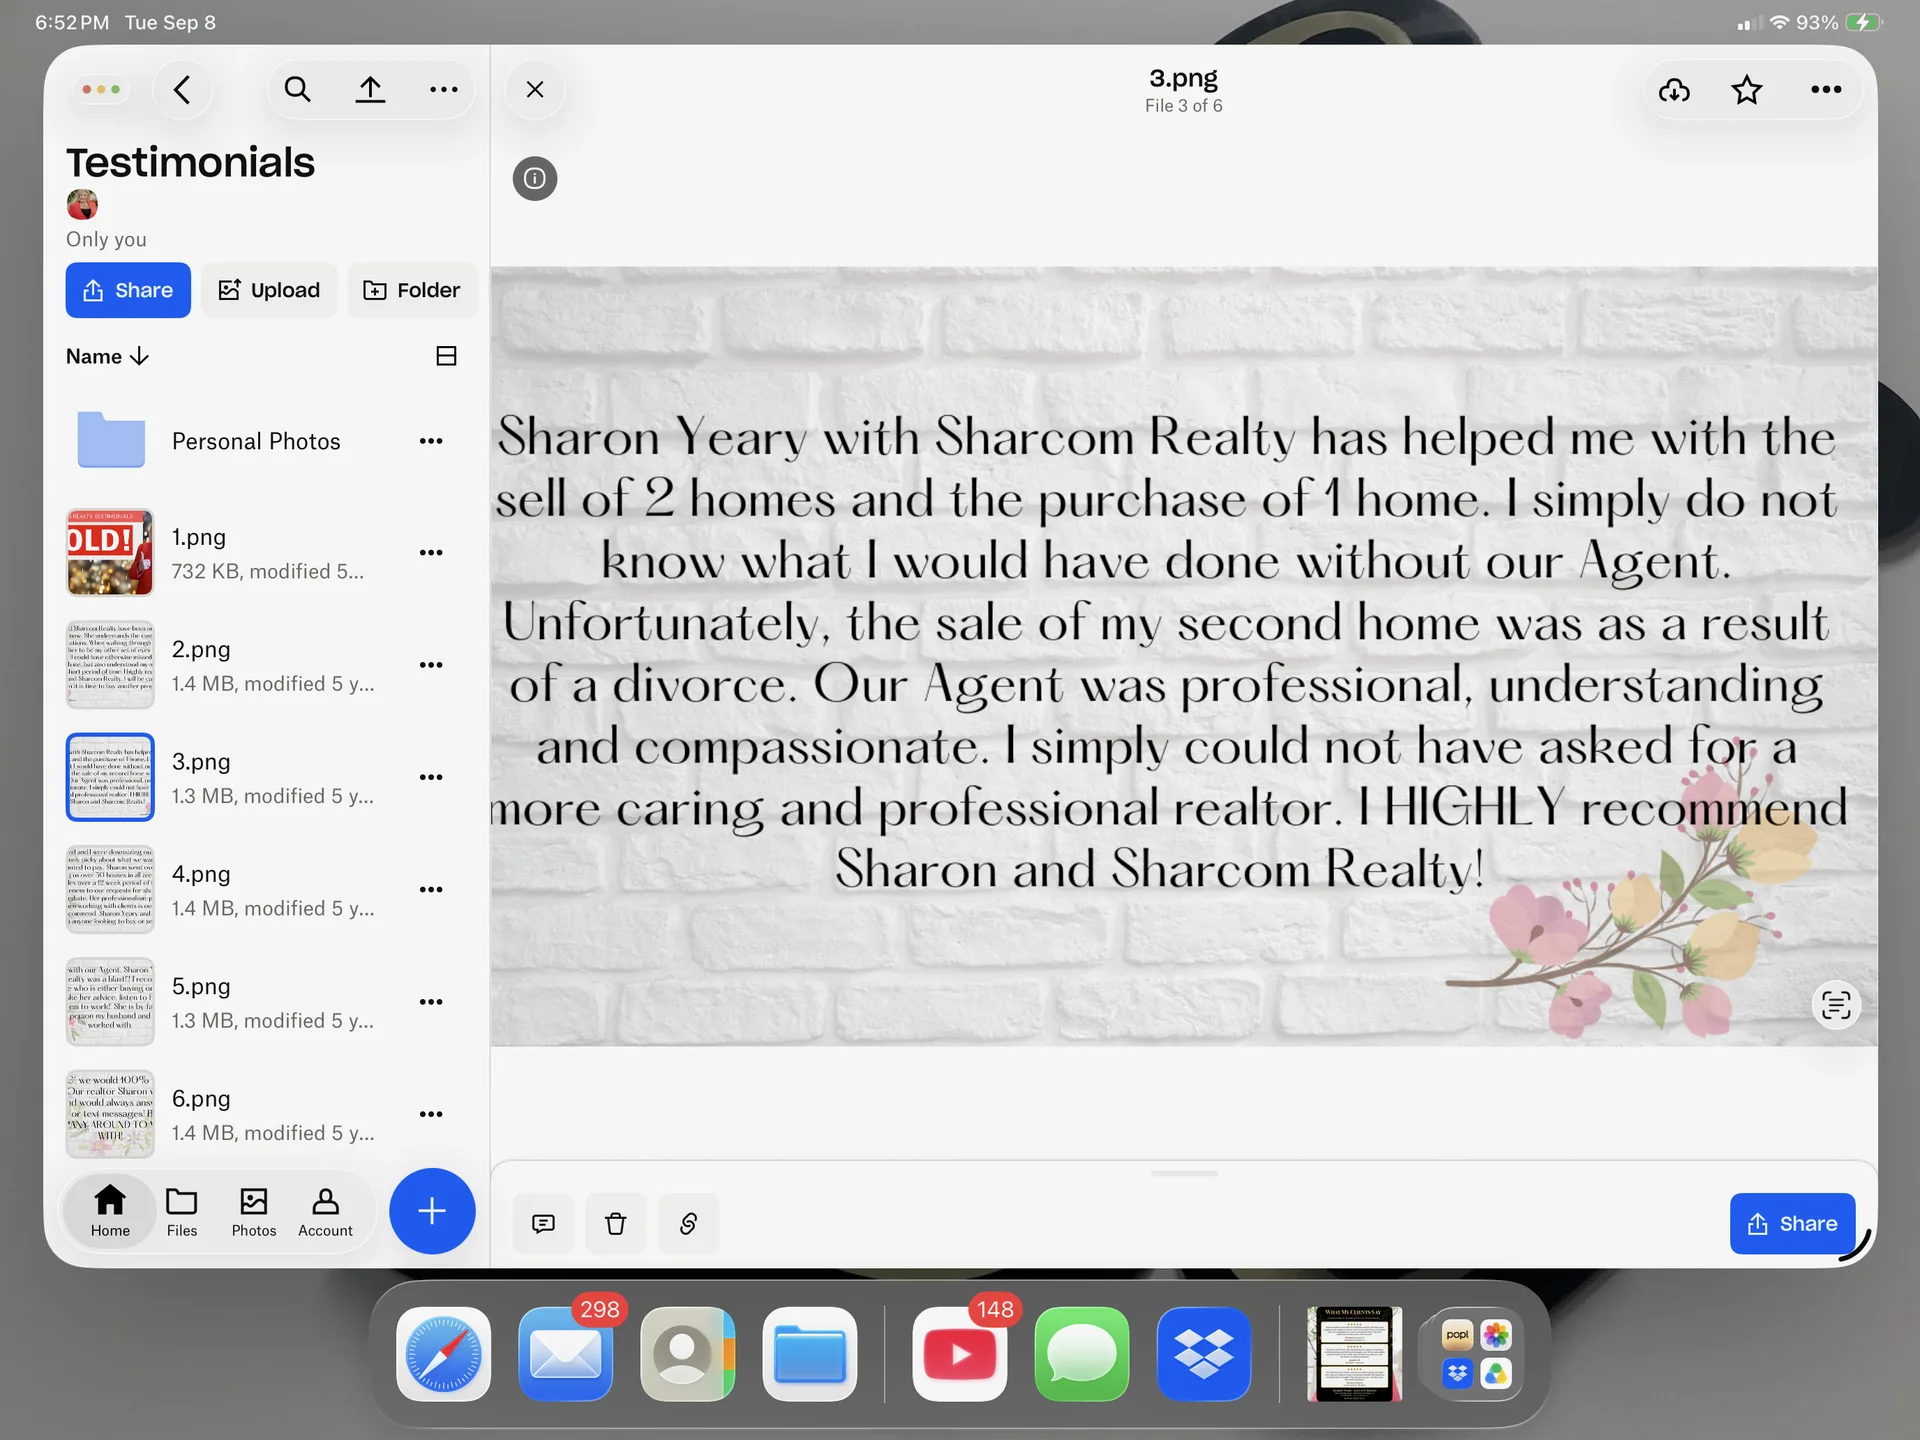This screenshot has width=1920, height=1440.
Task: Click the 3.png title text
Action: 1183,78
